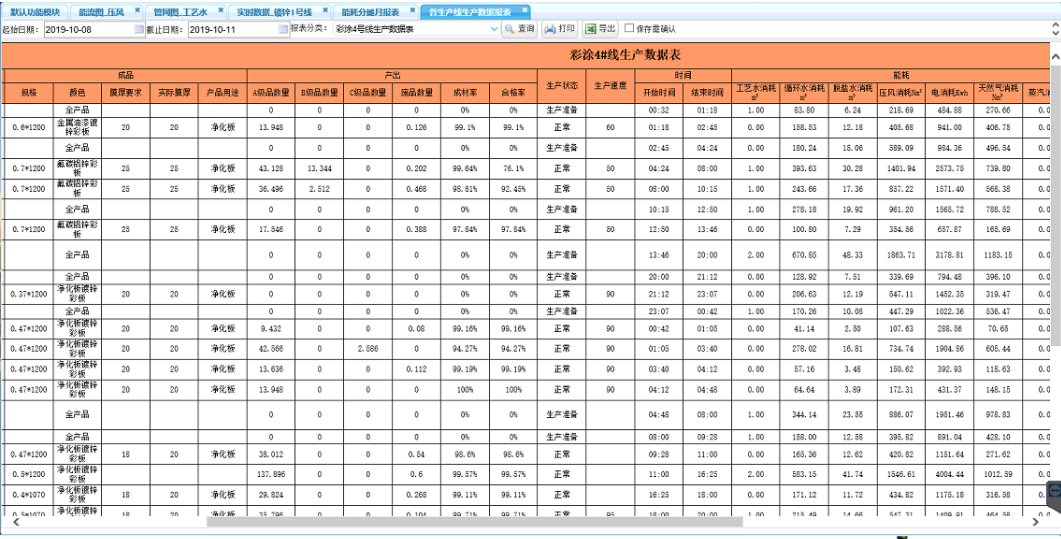1061x539 pixels.
Task: Switch to the 默认功能模块 tab
Action: [34, 10]
